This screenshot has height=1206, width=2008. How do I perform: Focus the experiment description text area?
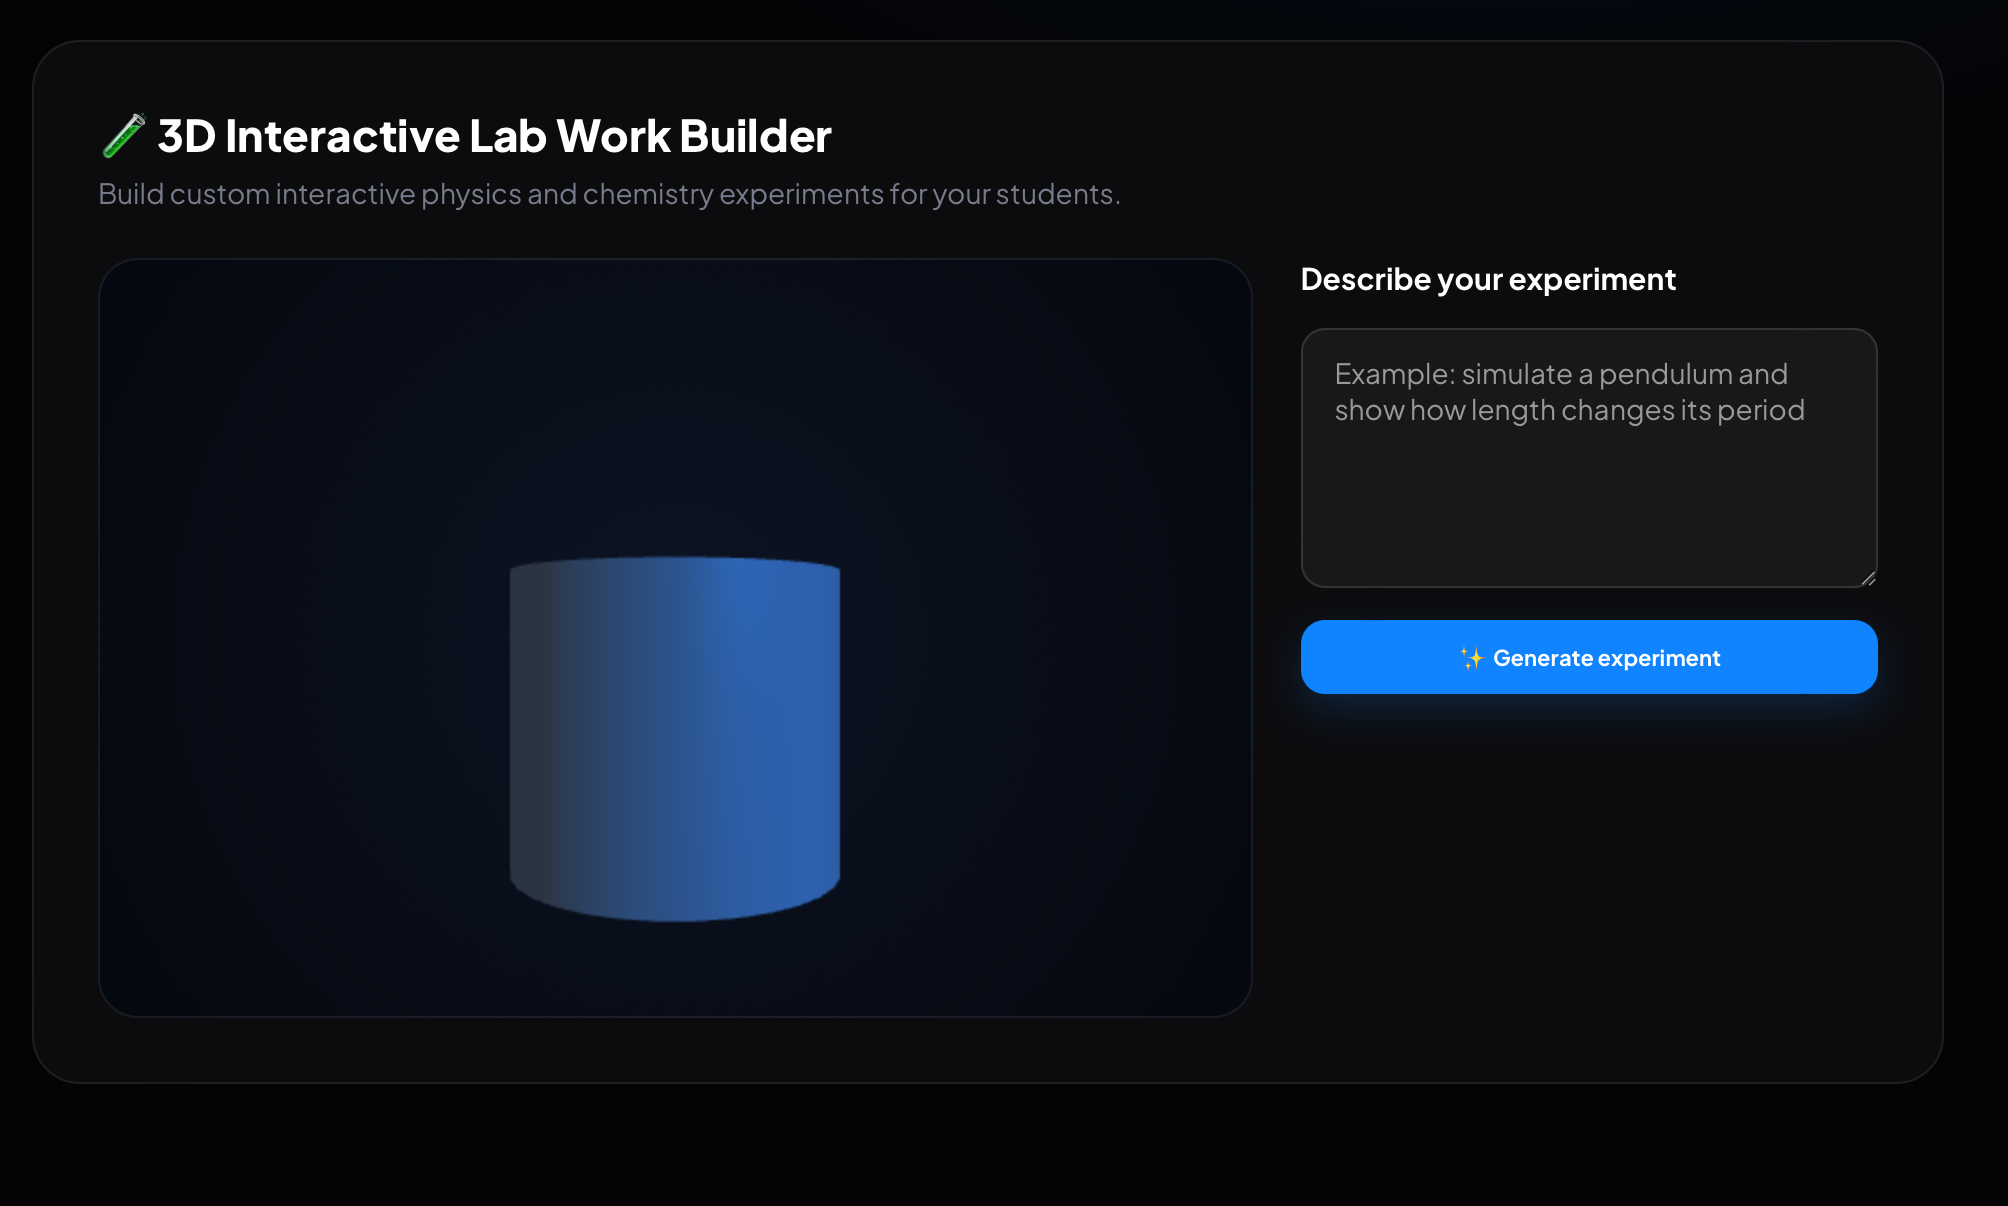1589,458
